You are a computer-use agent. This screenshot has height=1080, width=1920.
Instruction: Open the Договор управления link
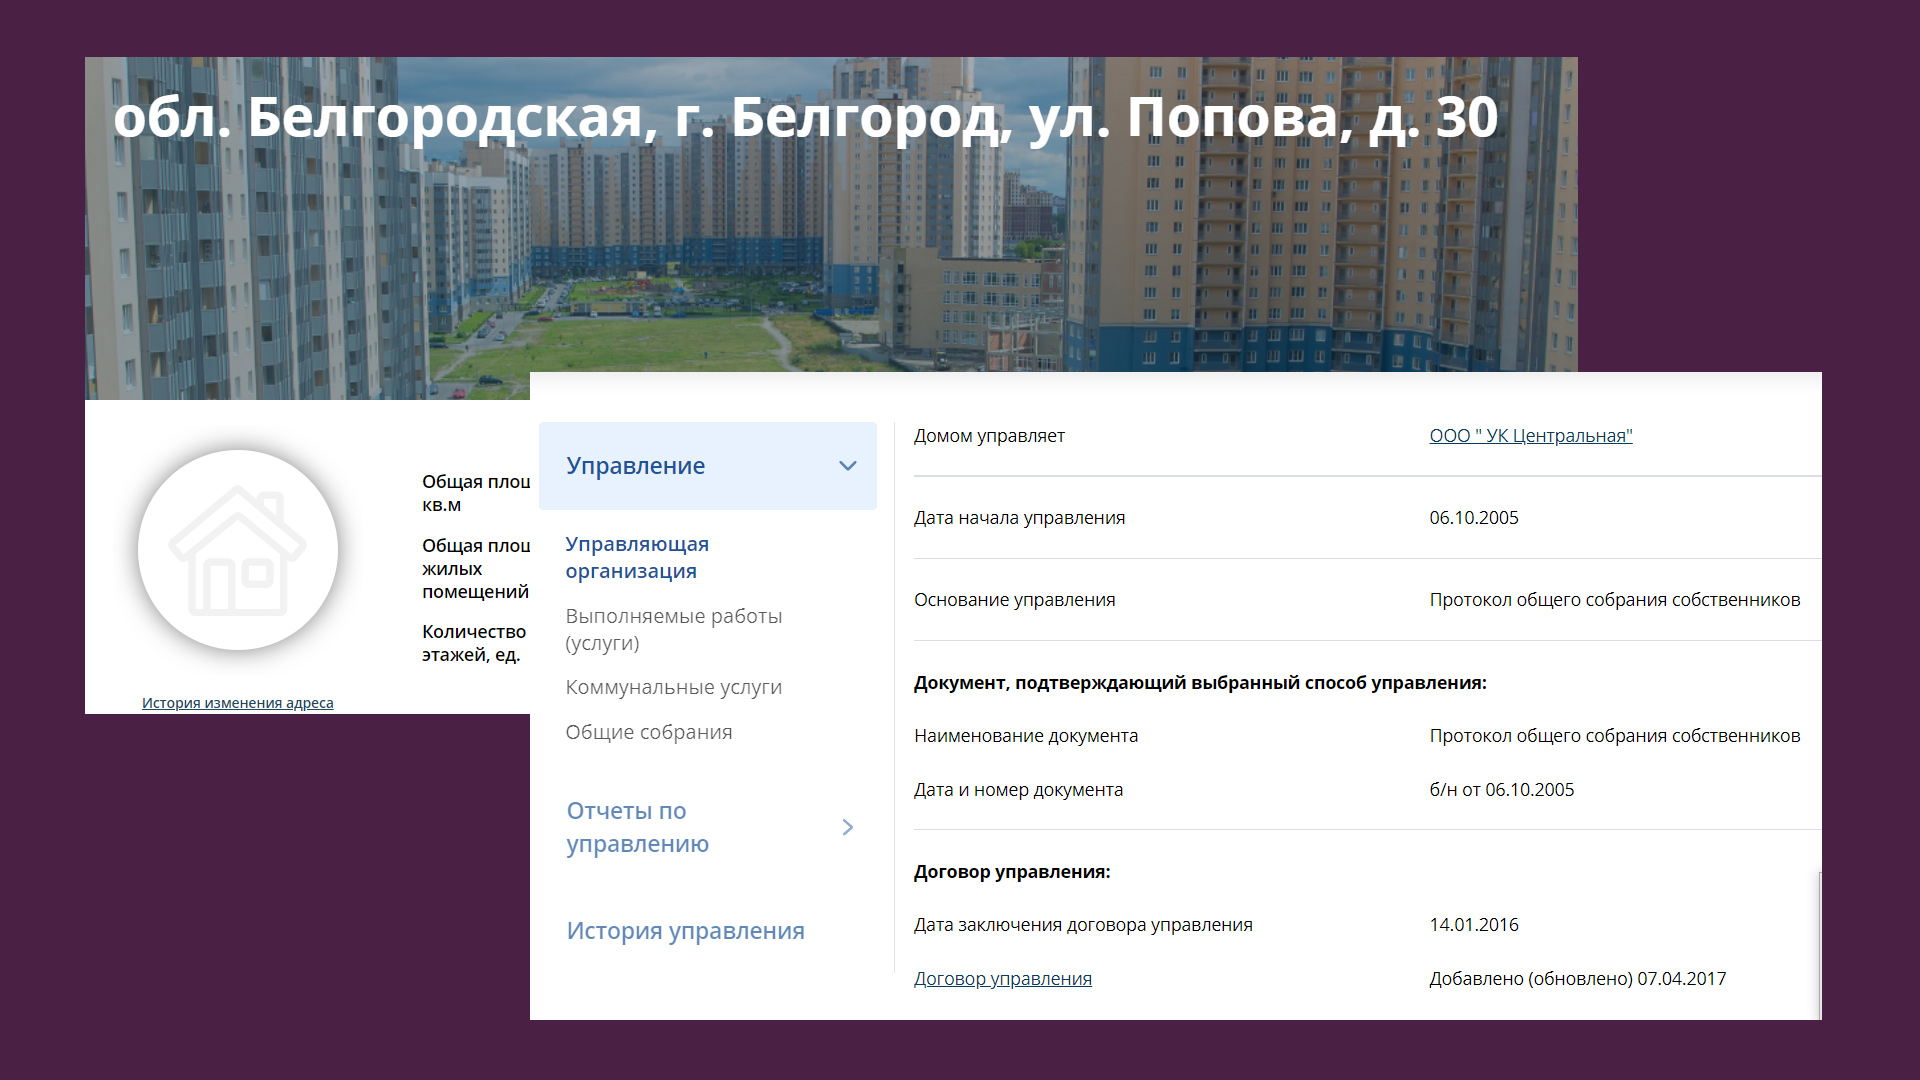(1002, 979)
